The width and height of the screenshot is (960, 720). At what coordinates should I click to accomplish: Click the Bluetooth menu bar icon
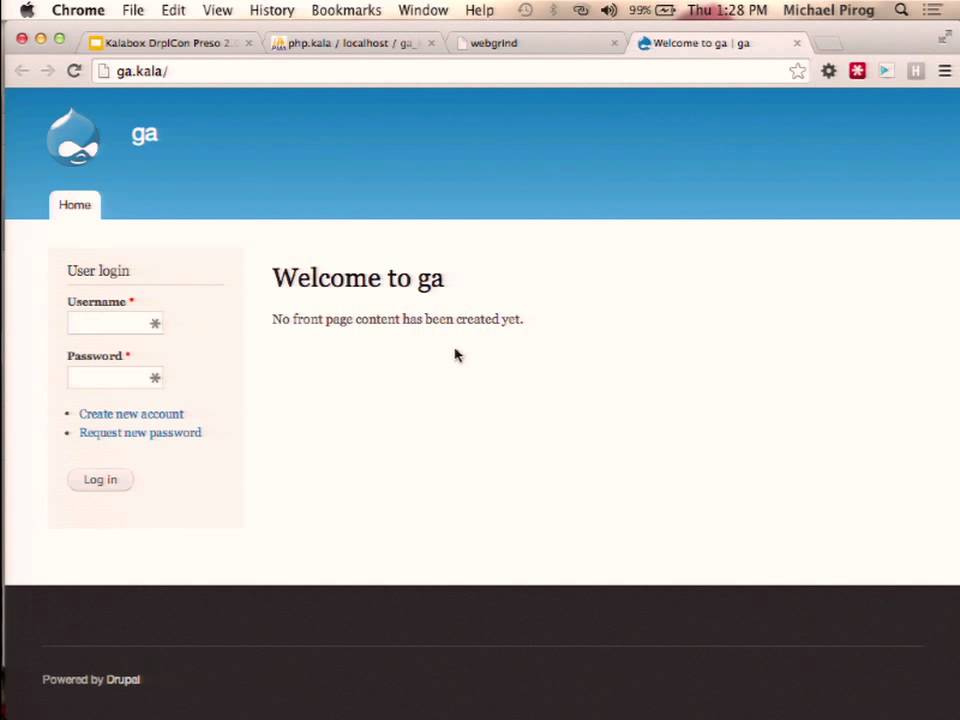point(553,10)
